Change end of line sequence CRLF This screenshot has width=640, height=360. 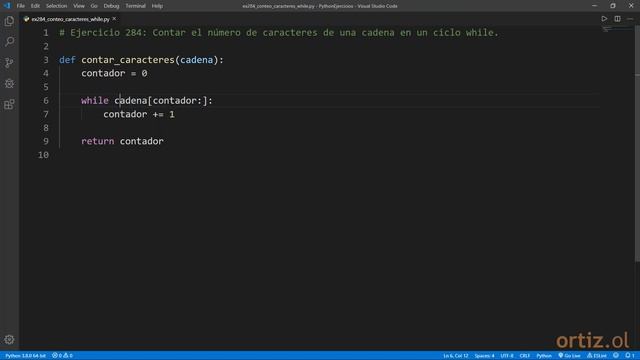pyautogui.click(x=524, y=356)
